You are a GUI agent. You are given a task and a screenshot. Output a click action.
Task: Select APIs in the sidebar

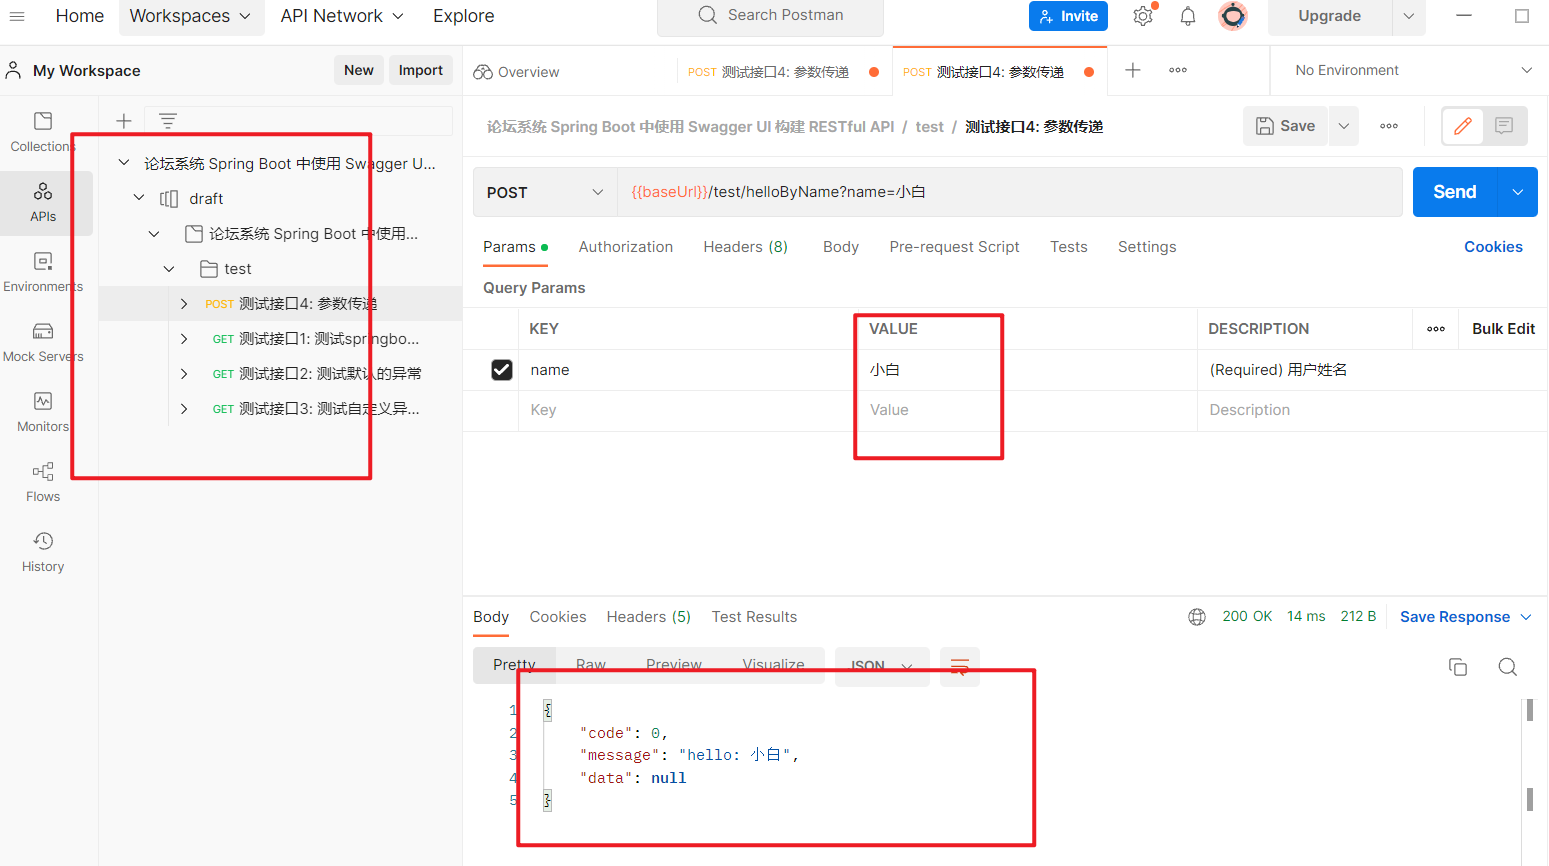click(43, 202)
